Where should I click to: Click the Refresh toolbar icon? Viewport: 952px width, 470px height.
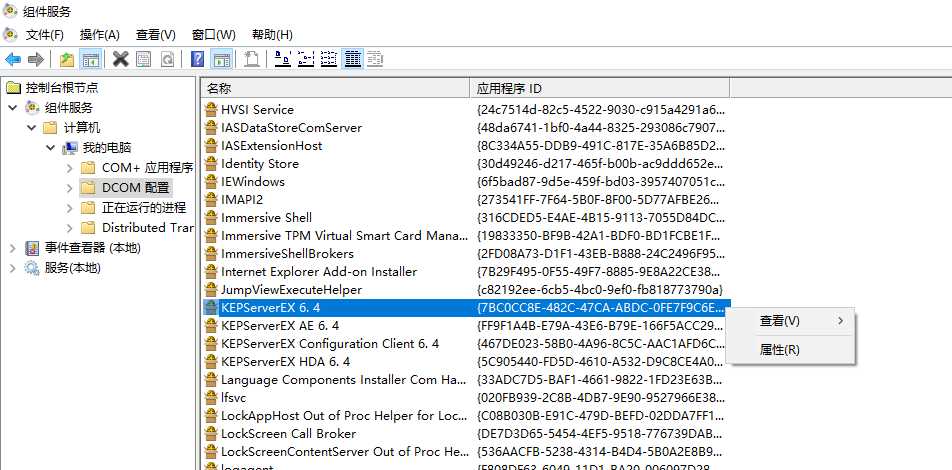167,59
